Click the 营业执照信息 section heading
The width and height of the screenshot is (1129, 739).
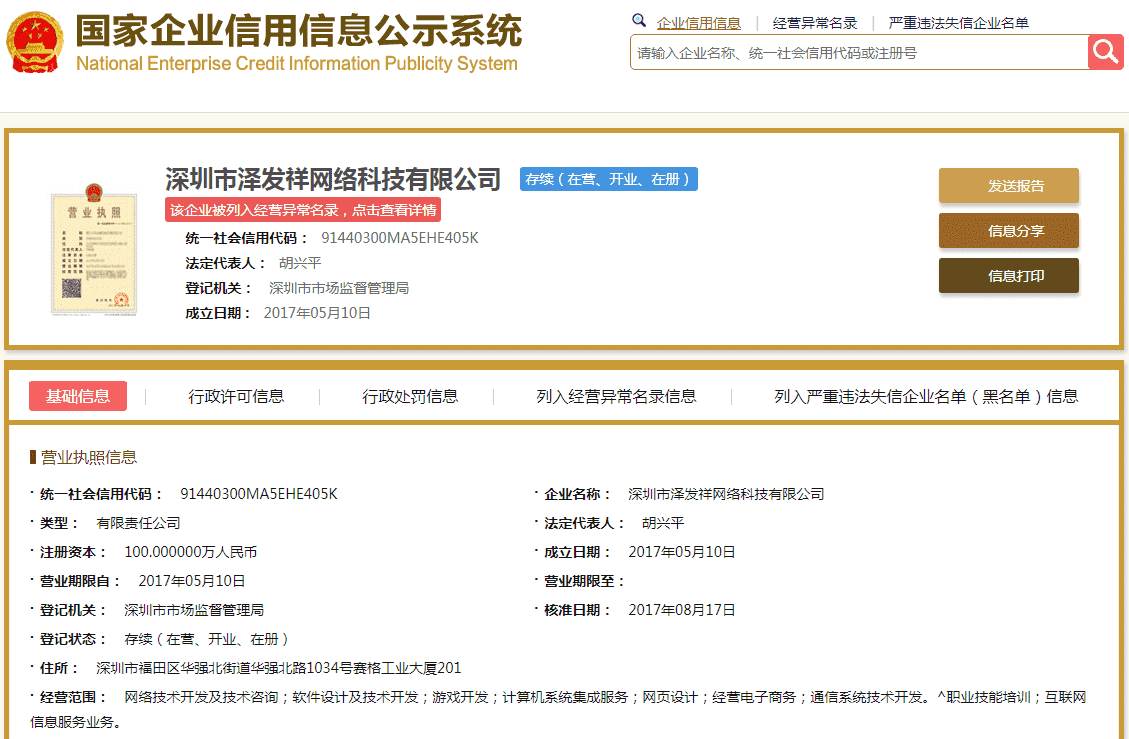click(89, 457)
